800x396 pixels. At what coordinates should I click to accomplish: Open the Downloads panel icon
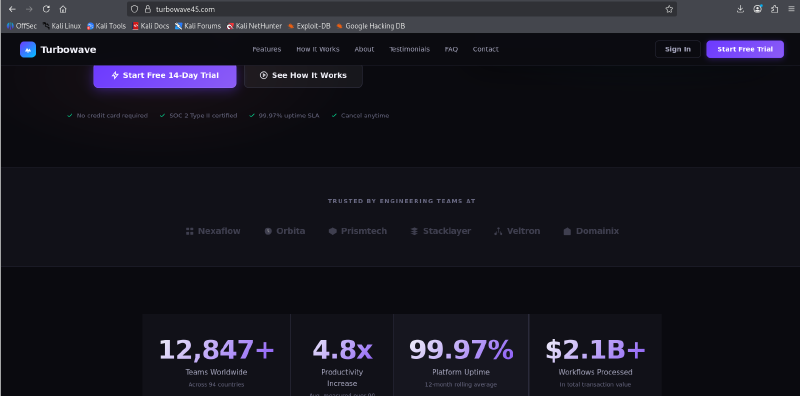740,9
